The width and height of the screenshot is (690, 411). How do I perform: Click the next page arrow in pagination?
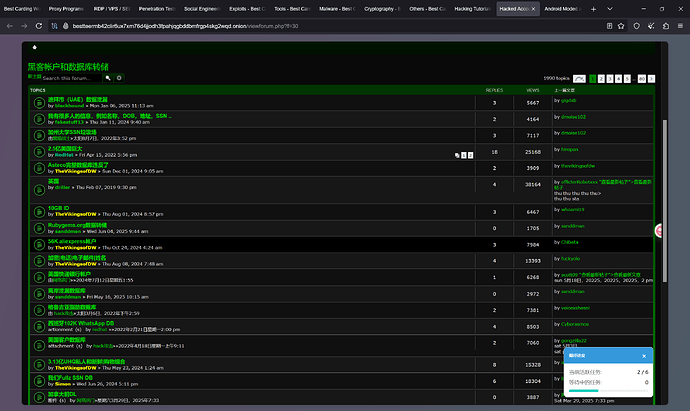(652, 79)
